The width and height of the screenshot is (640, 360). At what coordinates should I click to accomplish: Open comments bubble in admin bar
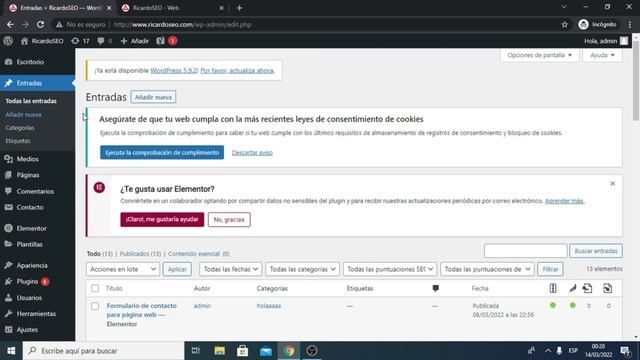point(104,41)
